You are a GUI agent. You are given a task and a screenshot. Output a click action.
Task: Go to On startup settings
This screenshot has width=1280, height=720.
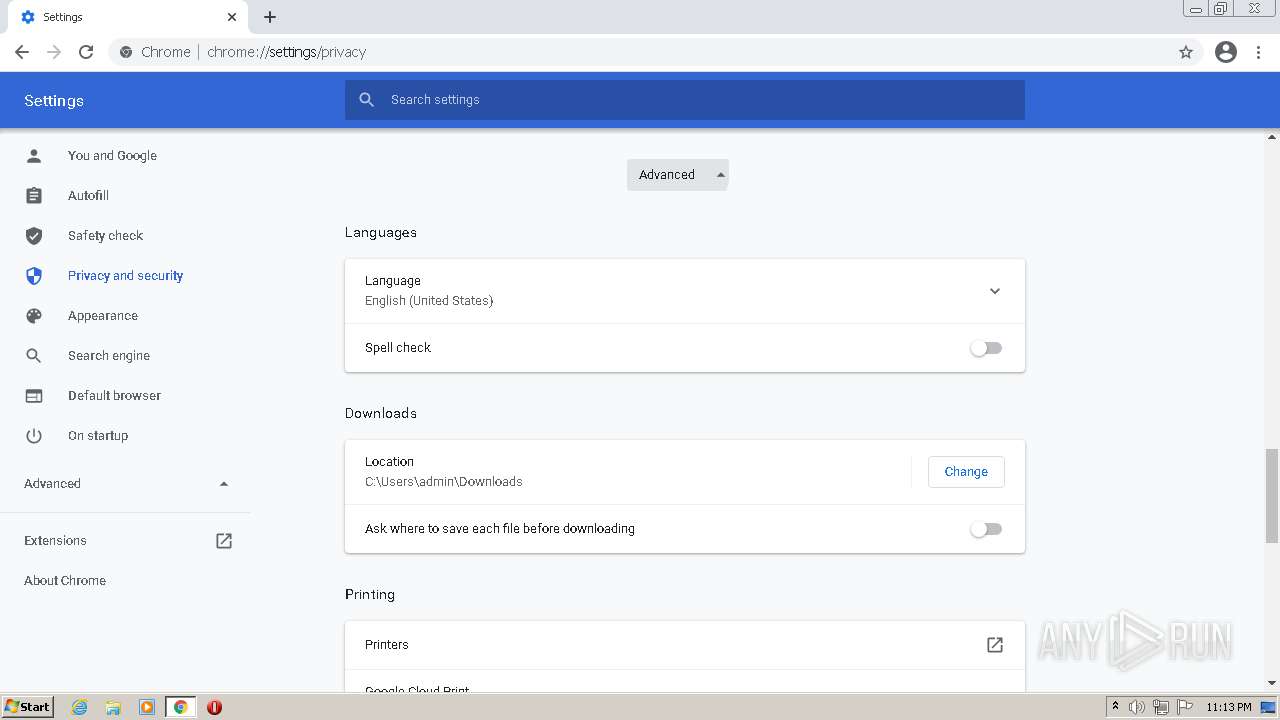98,436
